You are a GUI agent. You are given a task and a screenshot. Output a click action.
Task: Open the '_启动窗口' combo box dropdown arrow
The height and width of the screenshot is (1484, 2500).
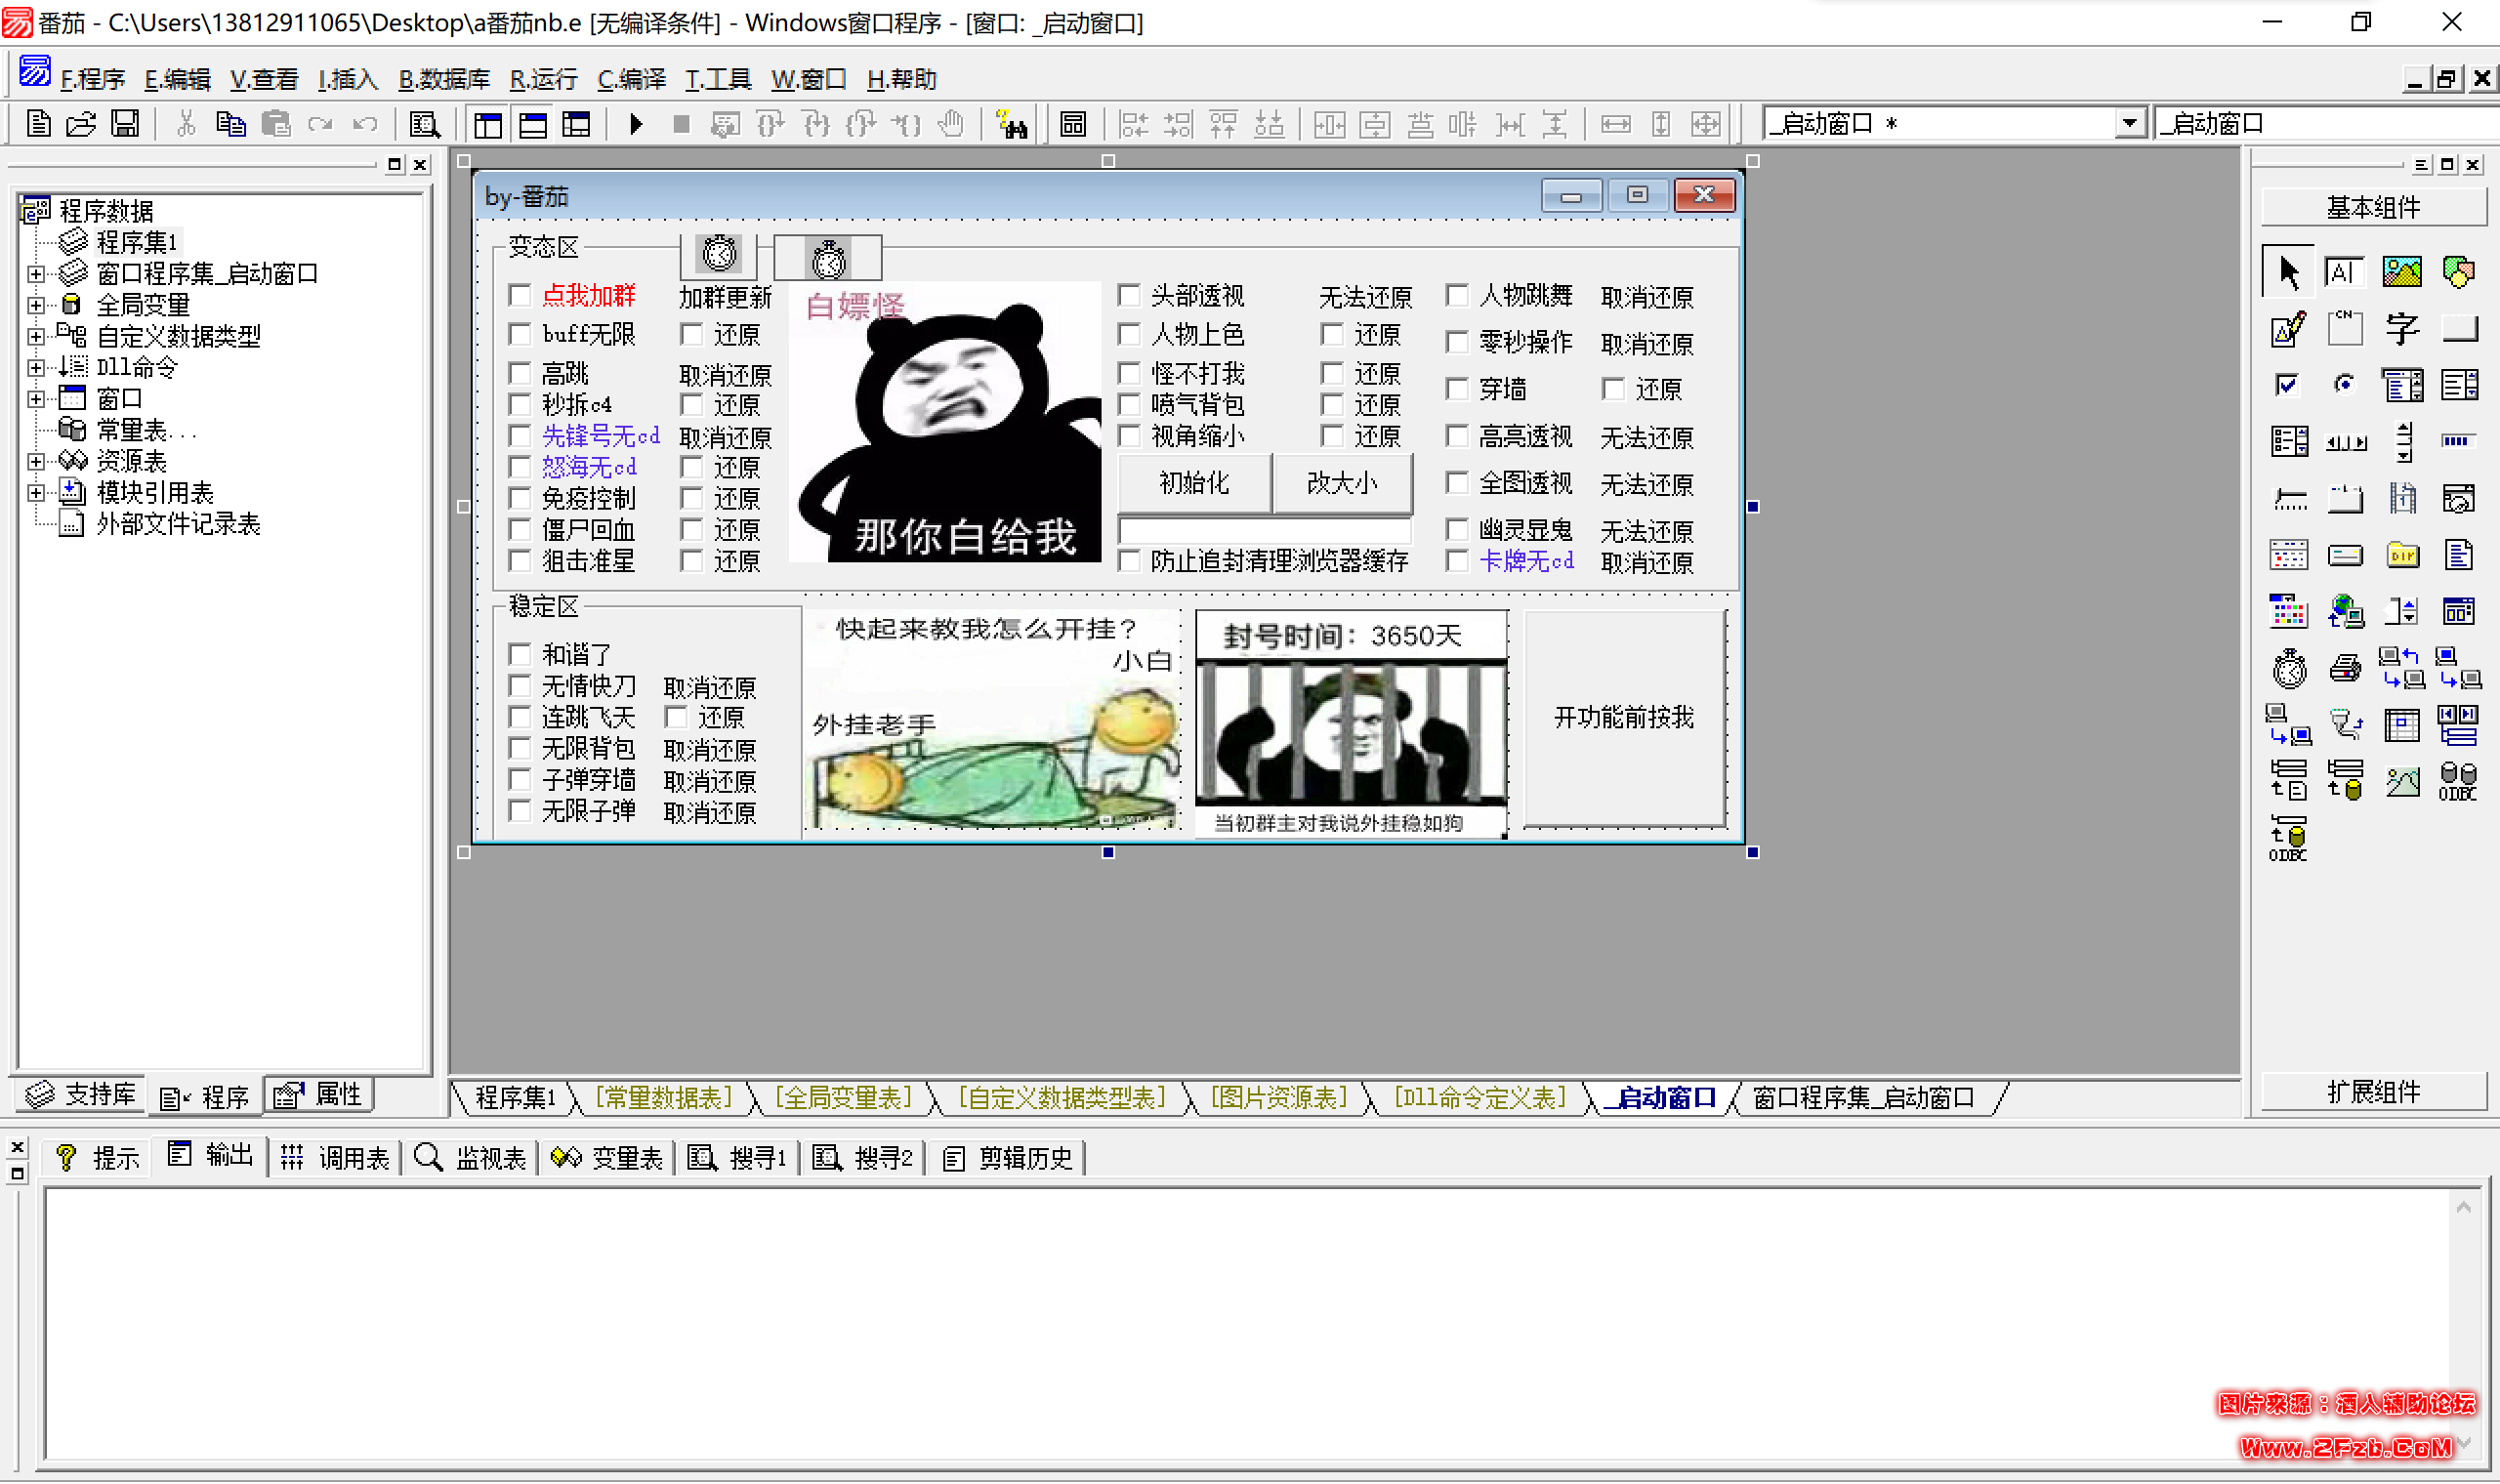(2129, 124)
